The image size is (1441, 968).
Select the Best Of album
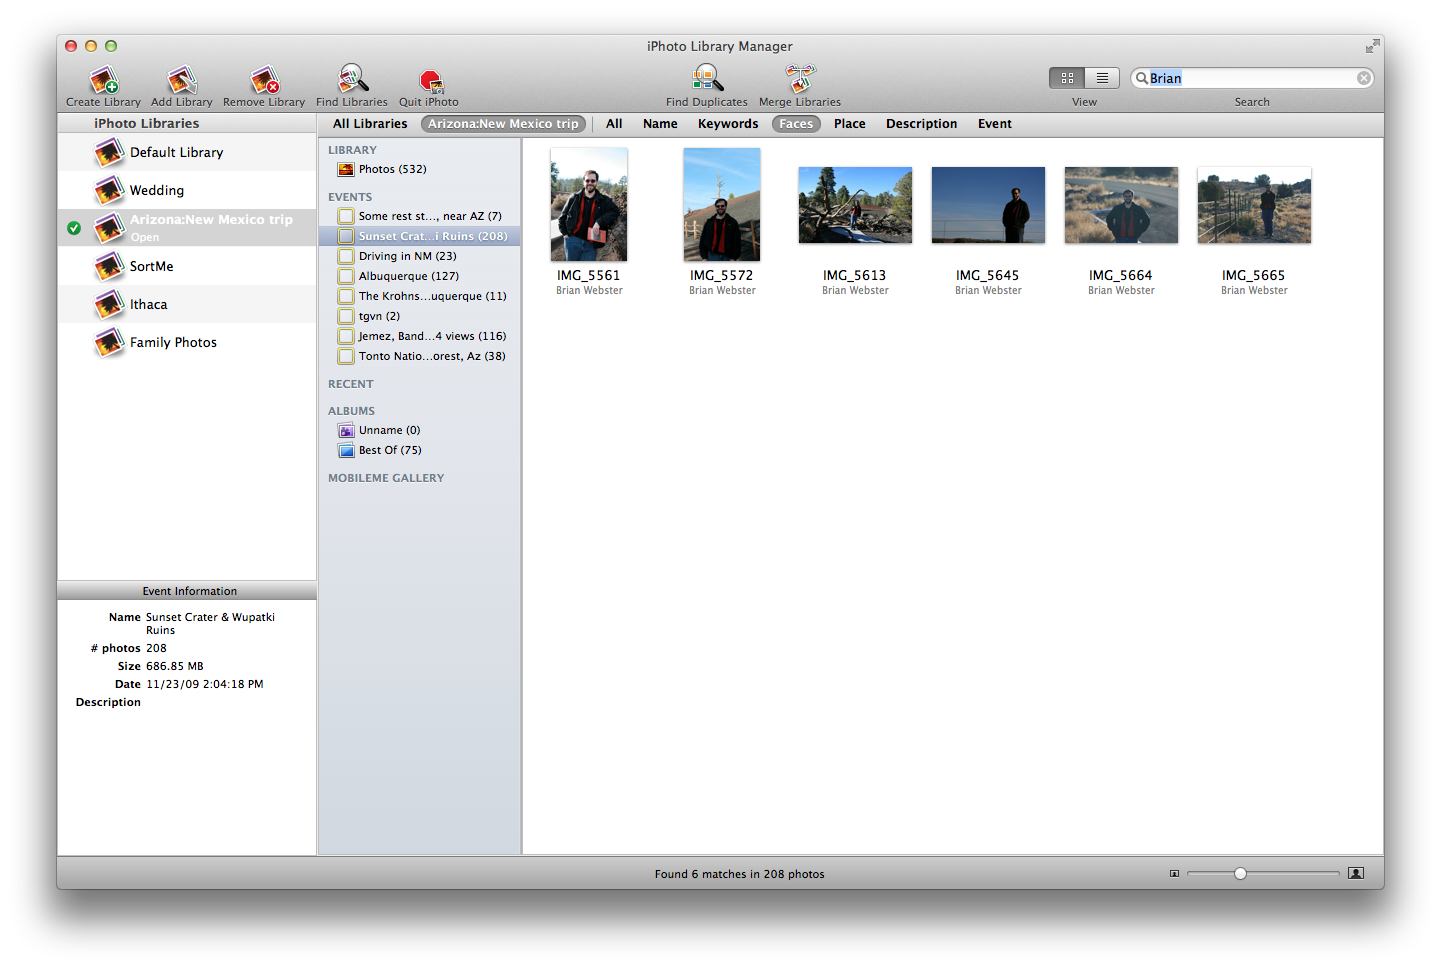(x=390, y=450)
